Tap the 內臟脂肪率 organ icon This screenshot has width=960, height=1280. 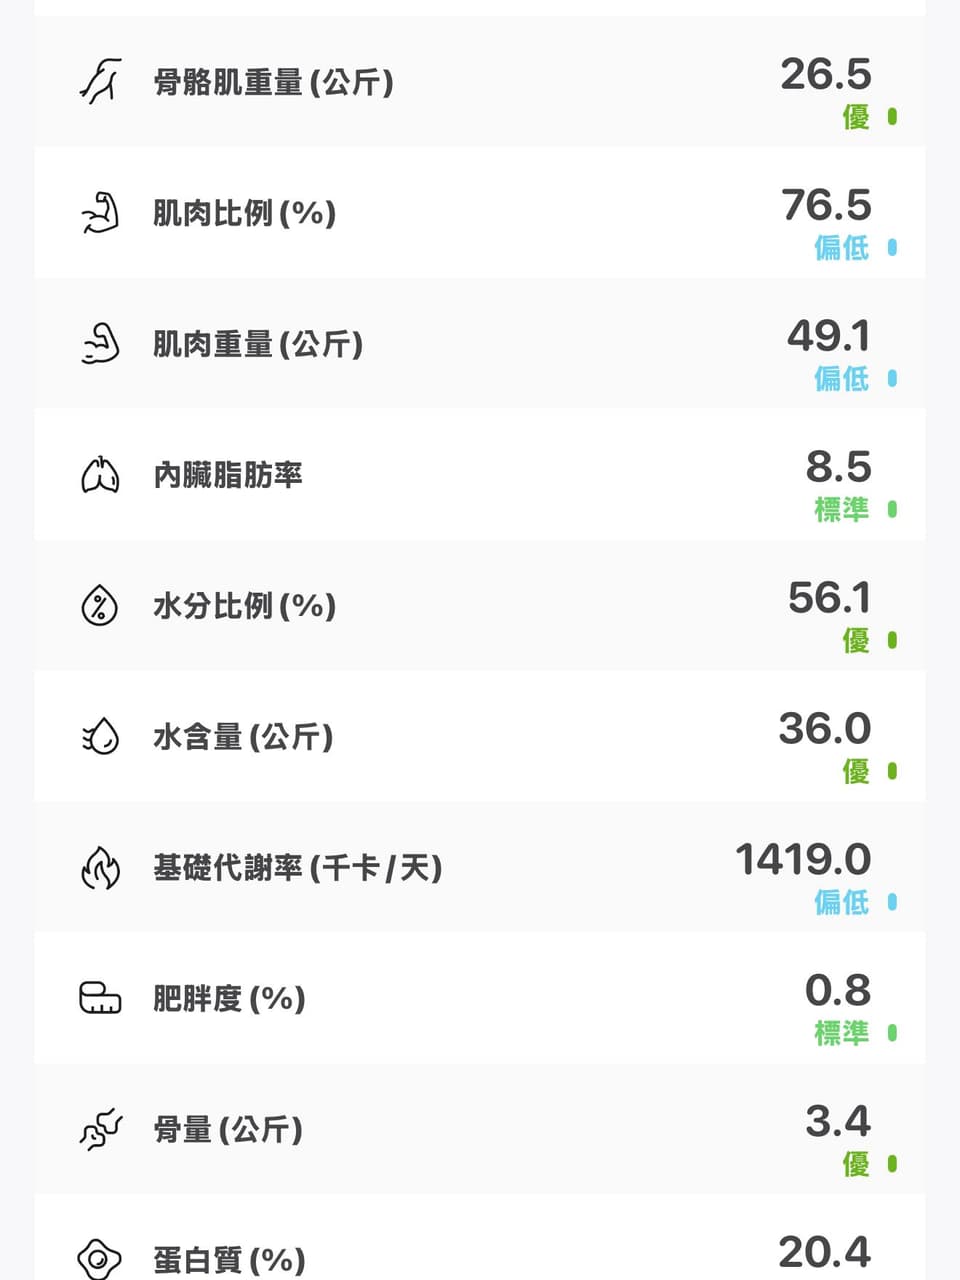point(100,474)
